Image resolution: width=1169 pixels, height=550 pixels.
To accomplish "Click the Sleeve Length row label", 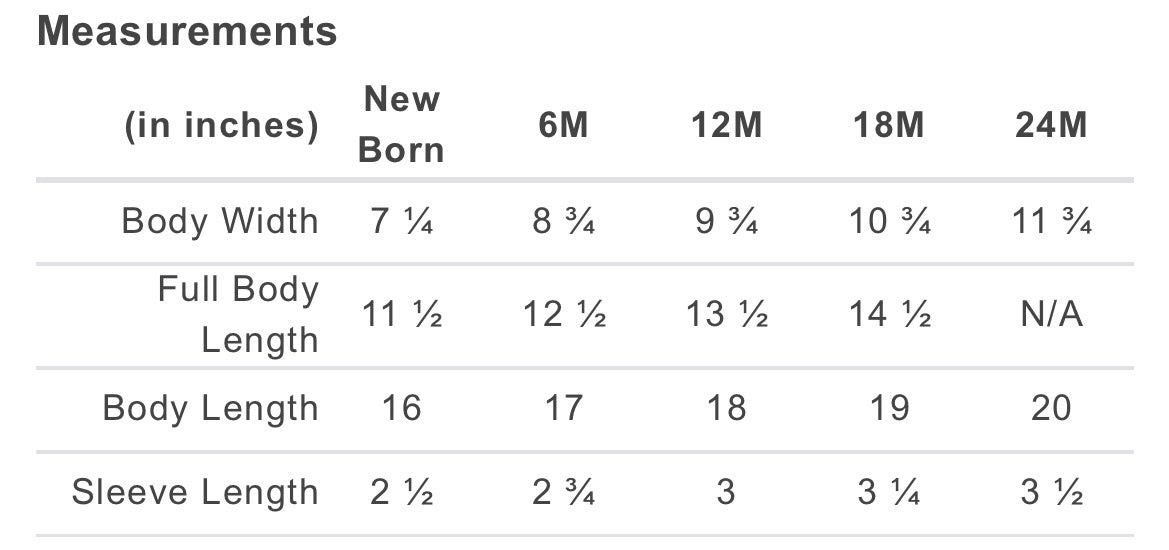I will coord(195,493).
